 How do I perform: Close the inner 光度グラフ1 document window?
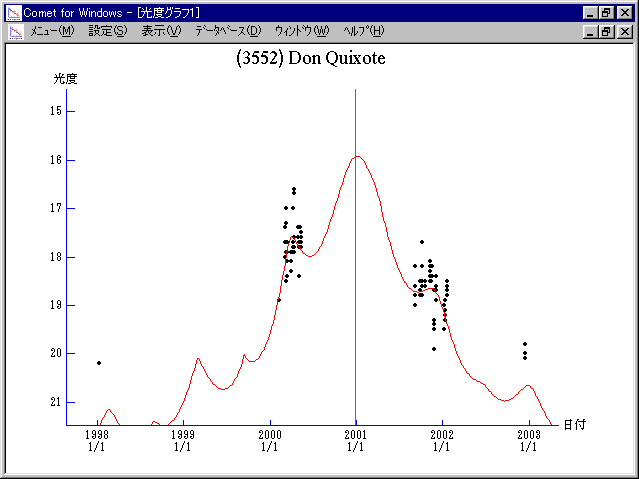[624, 31]
